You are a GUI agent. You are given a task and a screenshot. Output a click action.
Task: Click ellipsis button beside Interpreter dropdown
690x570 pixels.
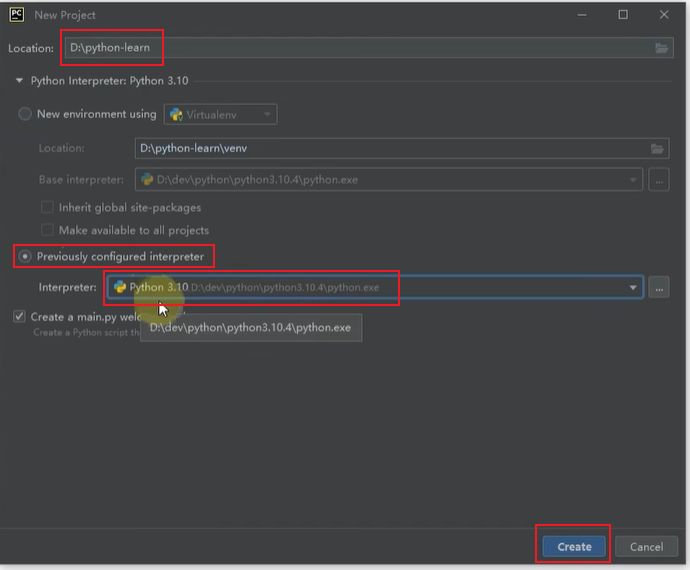(658, 288)
